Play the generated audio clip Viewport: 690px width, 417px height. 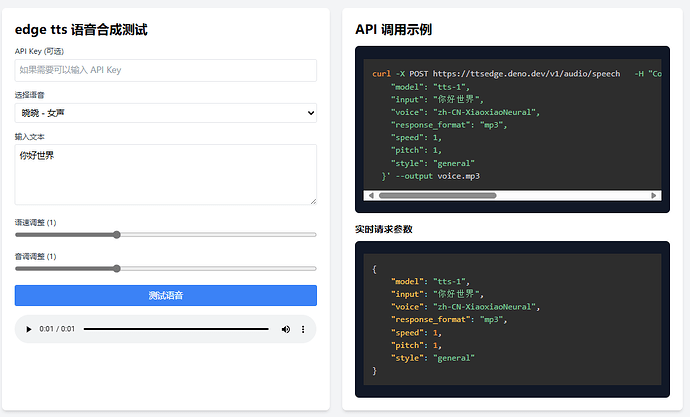tap(29, 329)
